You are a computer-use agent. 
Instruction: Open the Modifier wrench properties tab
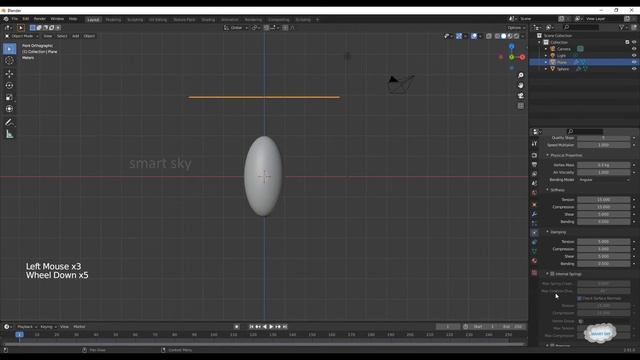click(534, 214)
